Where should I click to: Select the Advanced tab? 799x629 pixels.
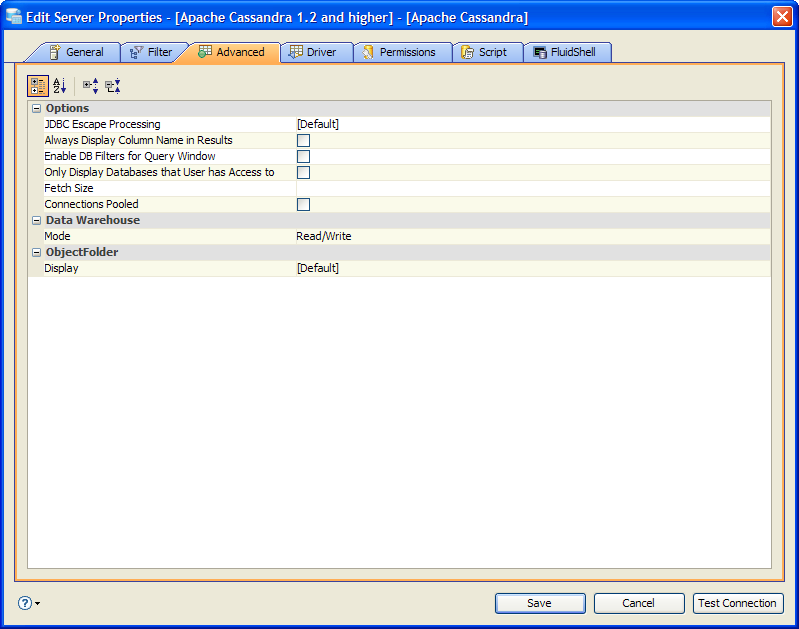231,52
